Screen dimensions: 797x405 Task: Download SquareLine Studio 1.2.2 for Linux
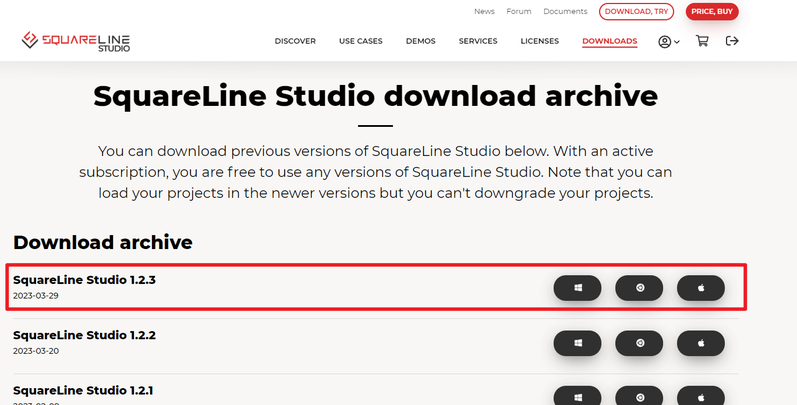[639, 344]
